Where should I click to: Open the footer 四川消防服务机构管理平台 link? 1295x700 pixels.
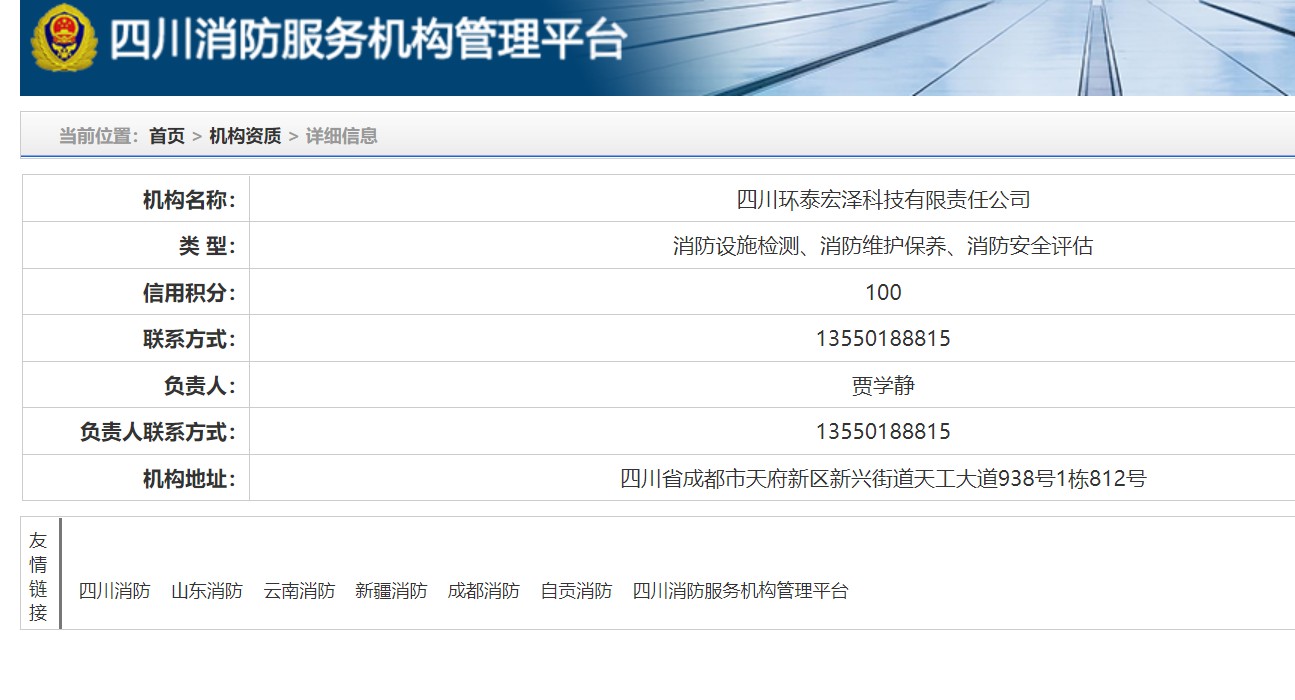740,591
